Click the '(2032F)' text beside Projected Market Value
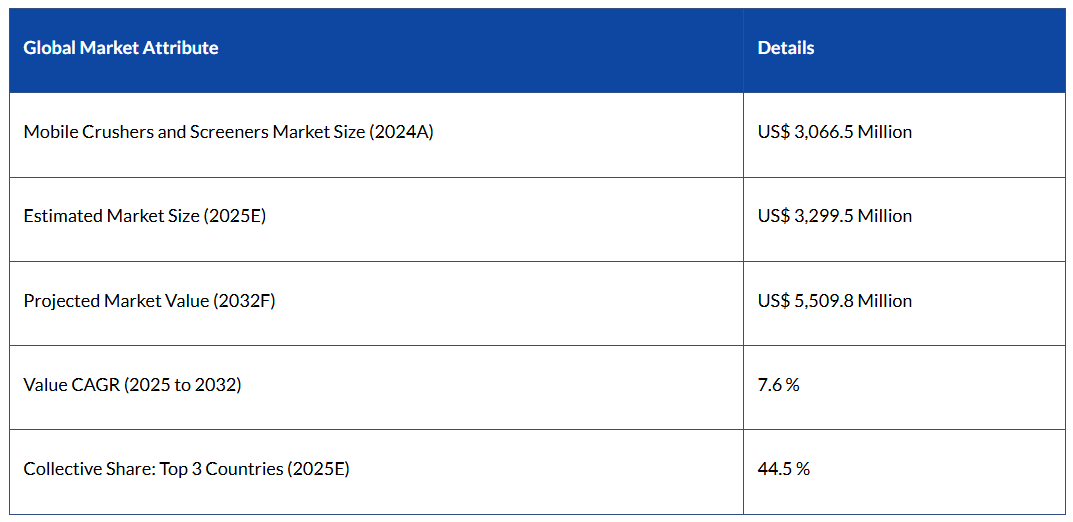Viewport: 1073px width, 522px height. [x=244, y=301]
